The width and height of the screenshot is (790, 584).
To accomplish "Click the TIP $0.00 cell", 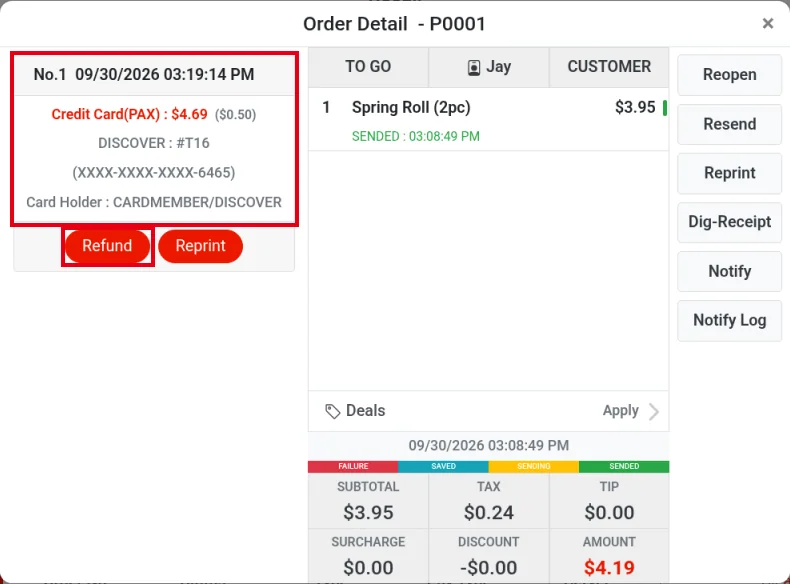I will (609, 501).
